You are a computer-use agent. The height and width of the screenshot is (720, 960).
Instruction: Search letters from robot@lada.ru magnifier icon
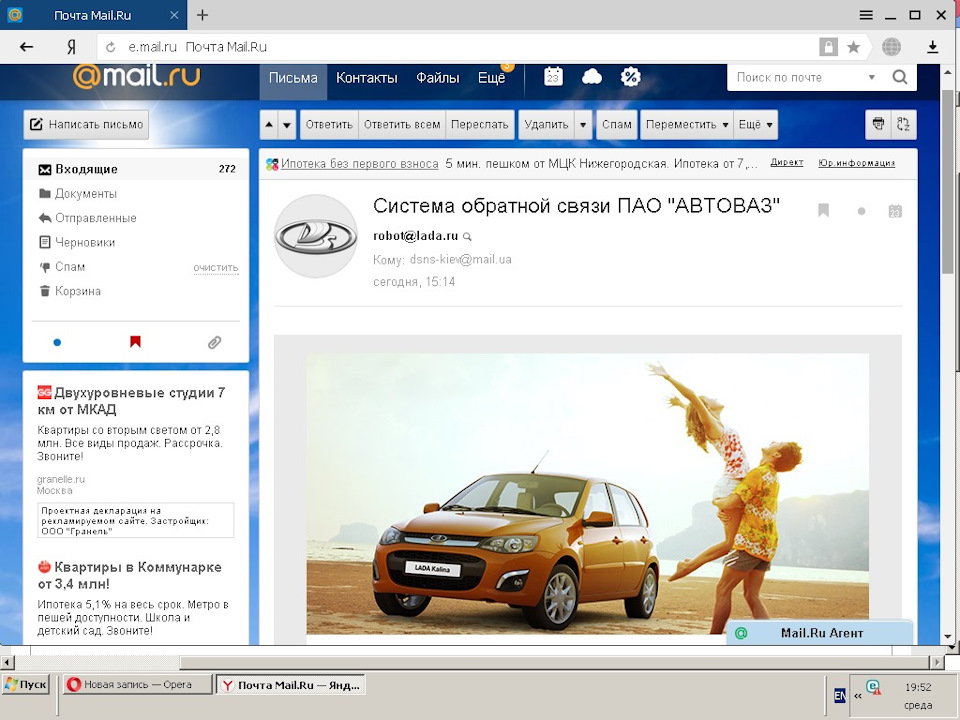click(x=467, y=236)
